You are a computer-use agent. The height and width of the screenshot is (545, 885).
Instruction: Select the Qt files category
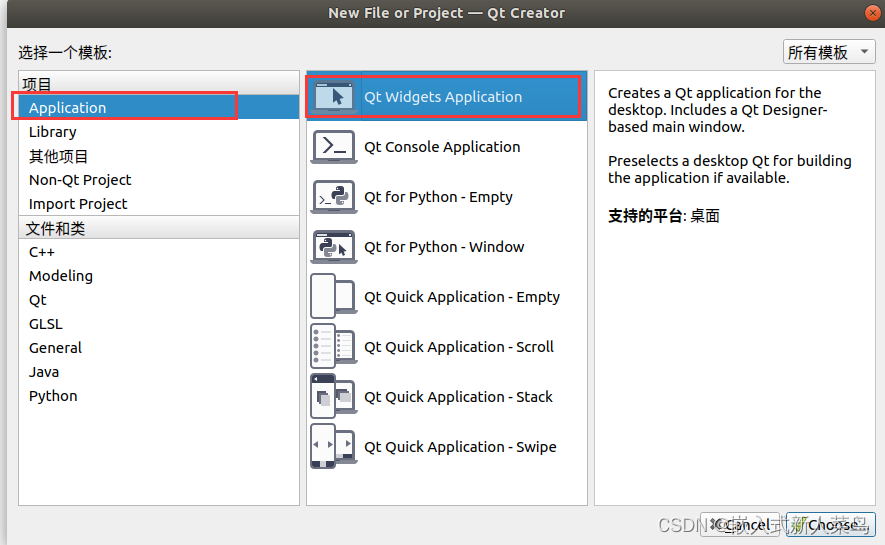click(159, 300)
